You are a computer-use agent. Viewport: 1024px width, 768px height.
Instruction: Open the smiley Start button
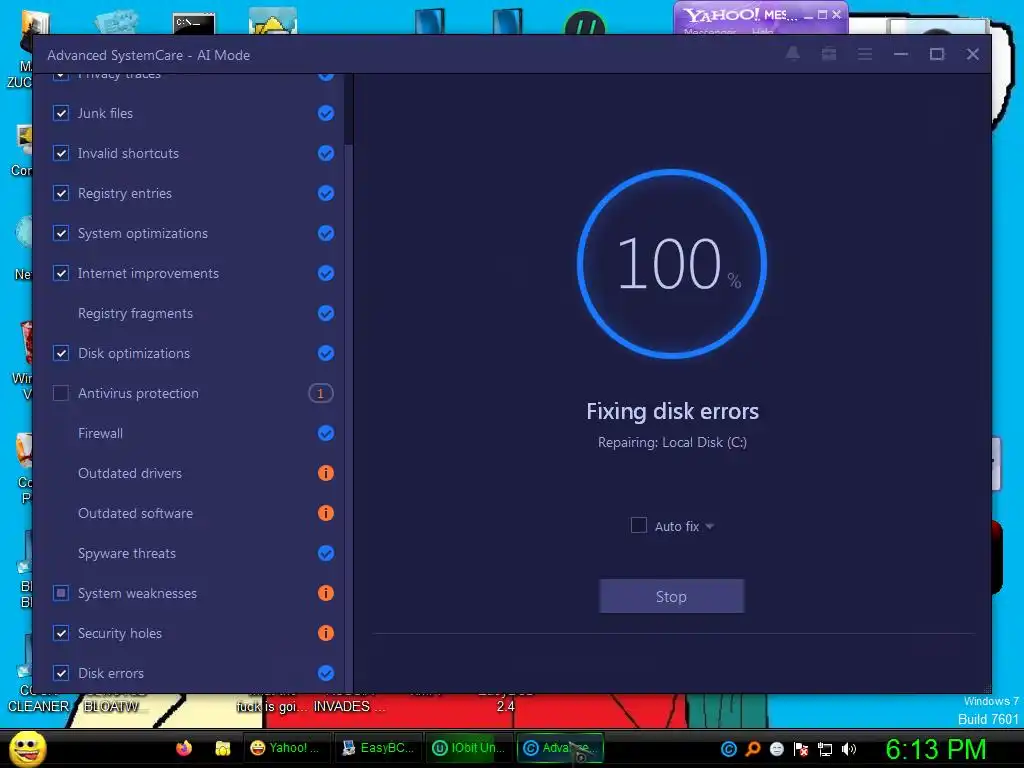(x=27, y=748)
